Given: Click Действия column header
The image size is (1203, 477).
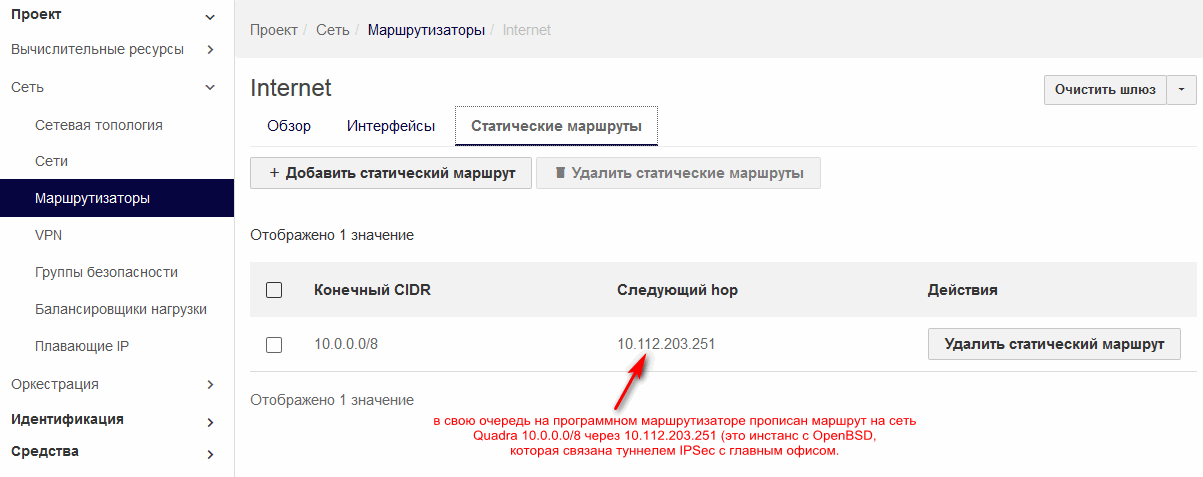Looking at the screenshot, I should [963, 290].
